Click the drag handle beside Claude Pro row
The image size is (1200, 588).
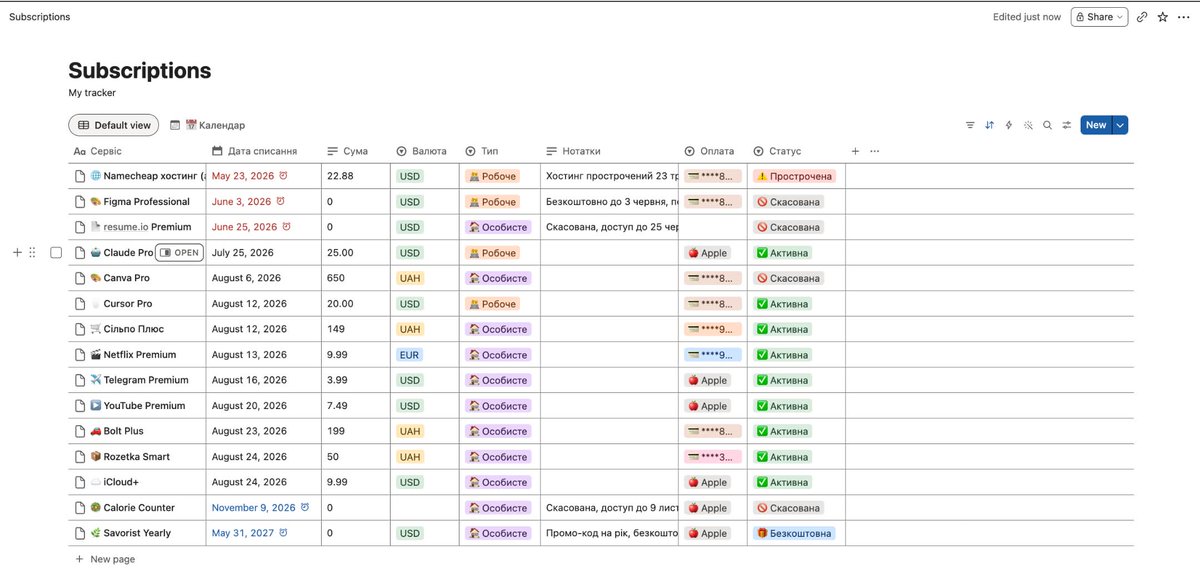point(32,253)
